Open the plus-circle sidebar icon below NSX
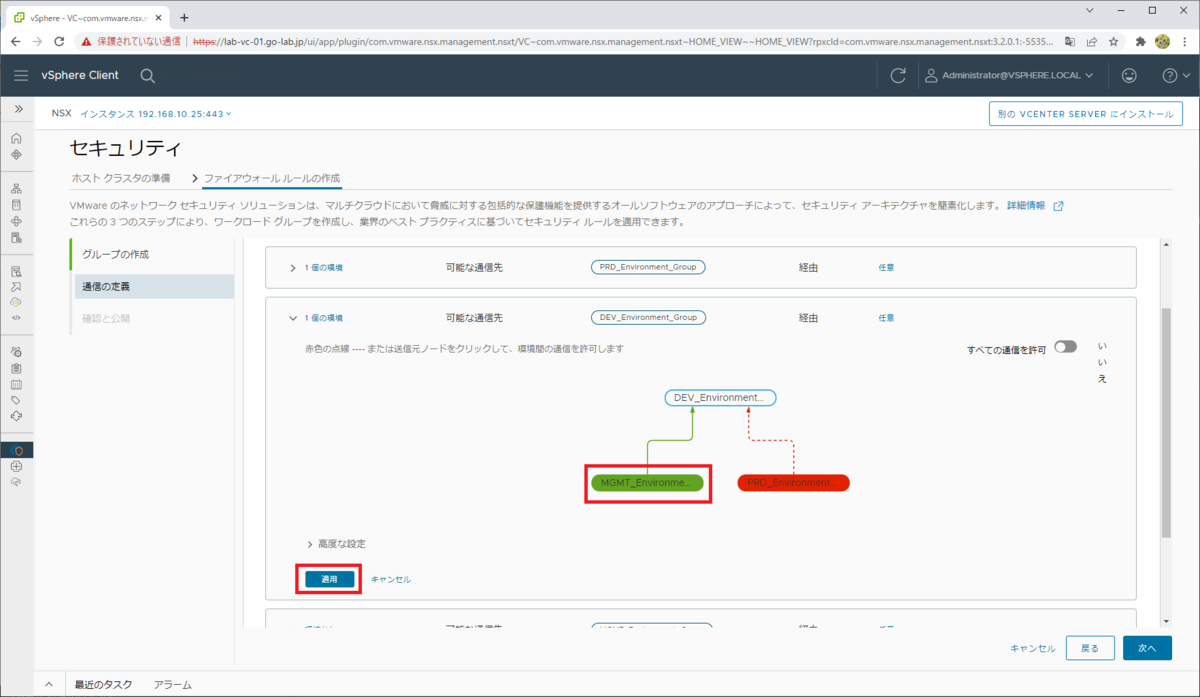Image resolution: width=1200 pixels, height=697 pixels. 16,466
